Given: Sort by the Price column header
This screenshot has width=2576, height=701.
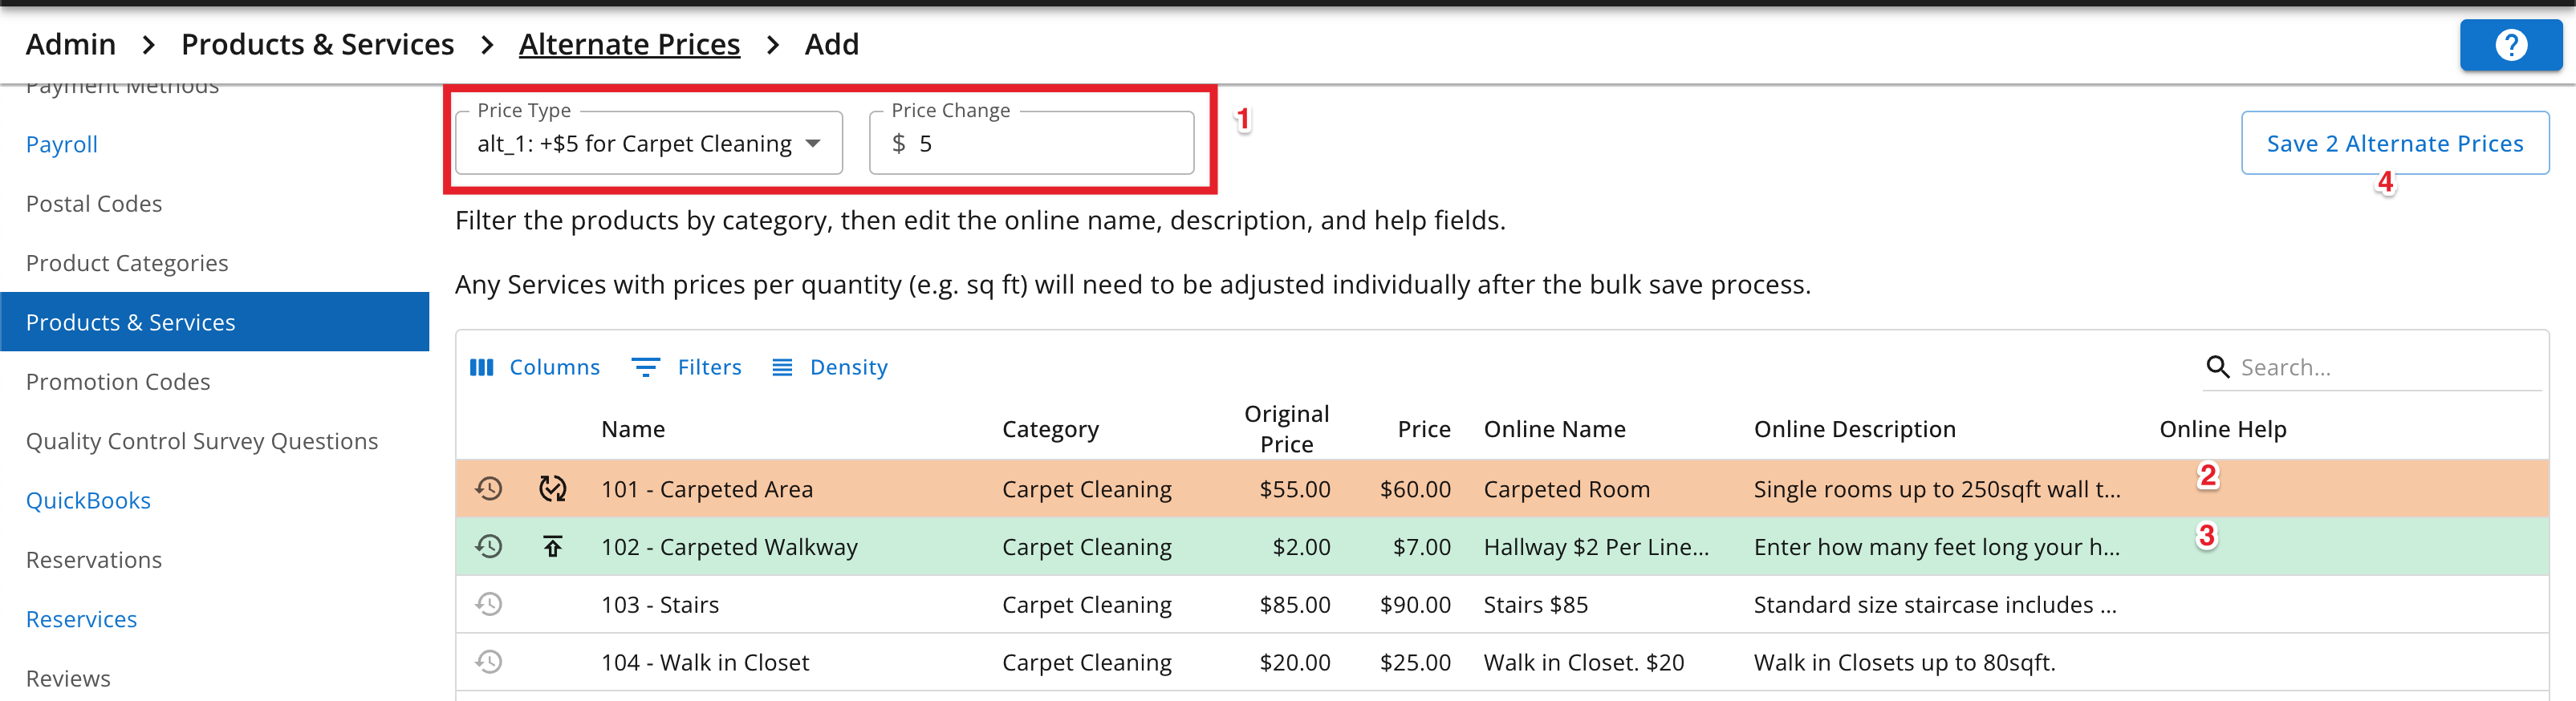Looking at the screenshot, I should click(x=1424, y=429).
